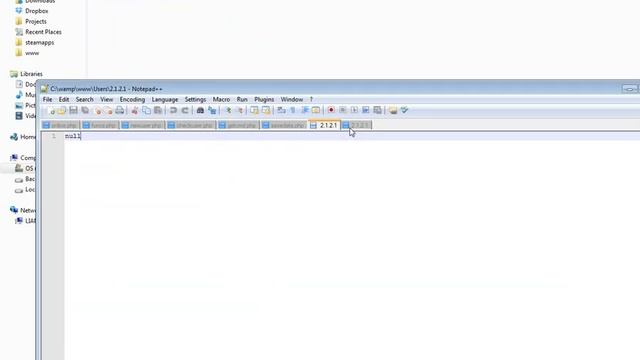Click the Notepad++ title bar path
The width and height of the screenshot is (640, 360).
click(x=106, y=89)
